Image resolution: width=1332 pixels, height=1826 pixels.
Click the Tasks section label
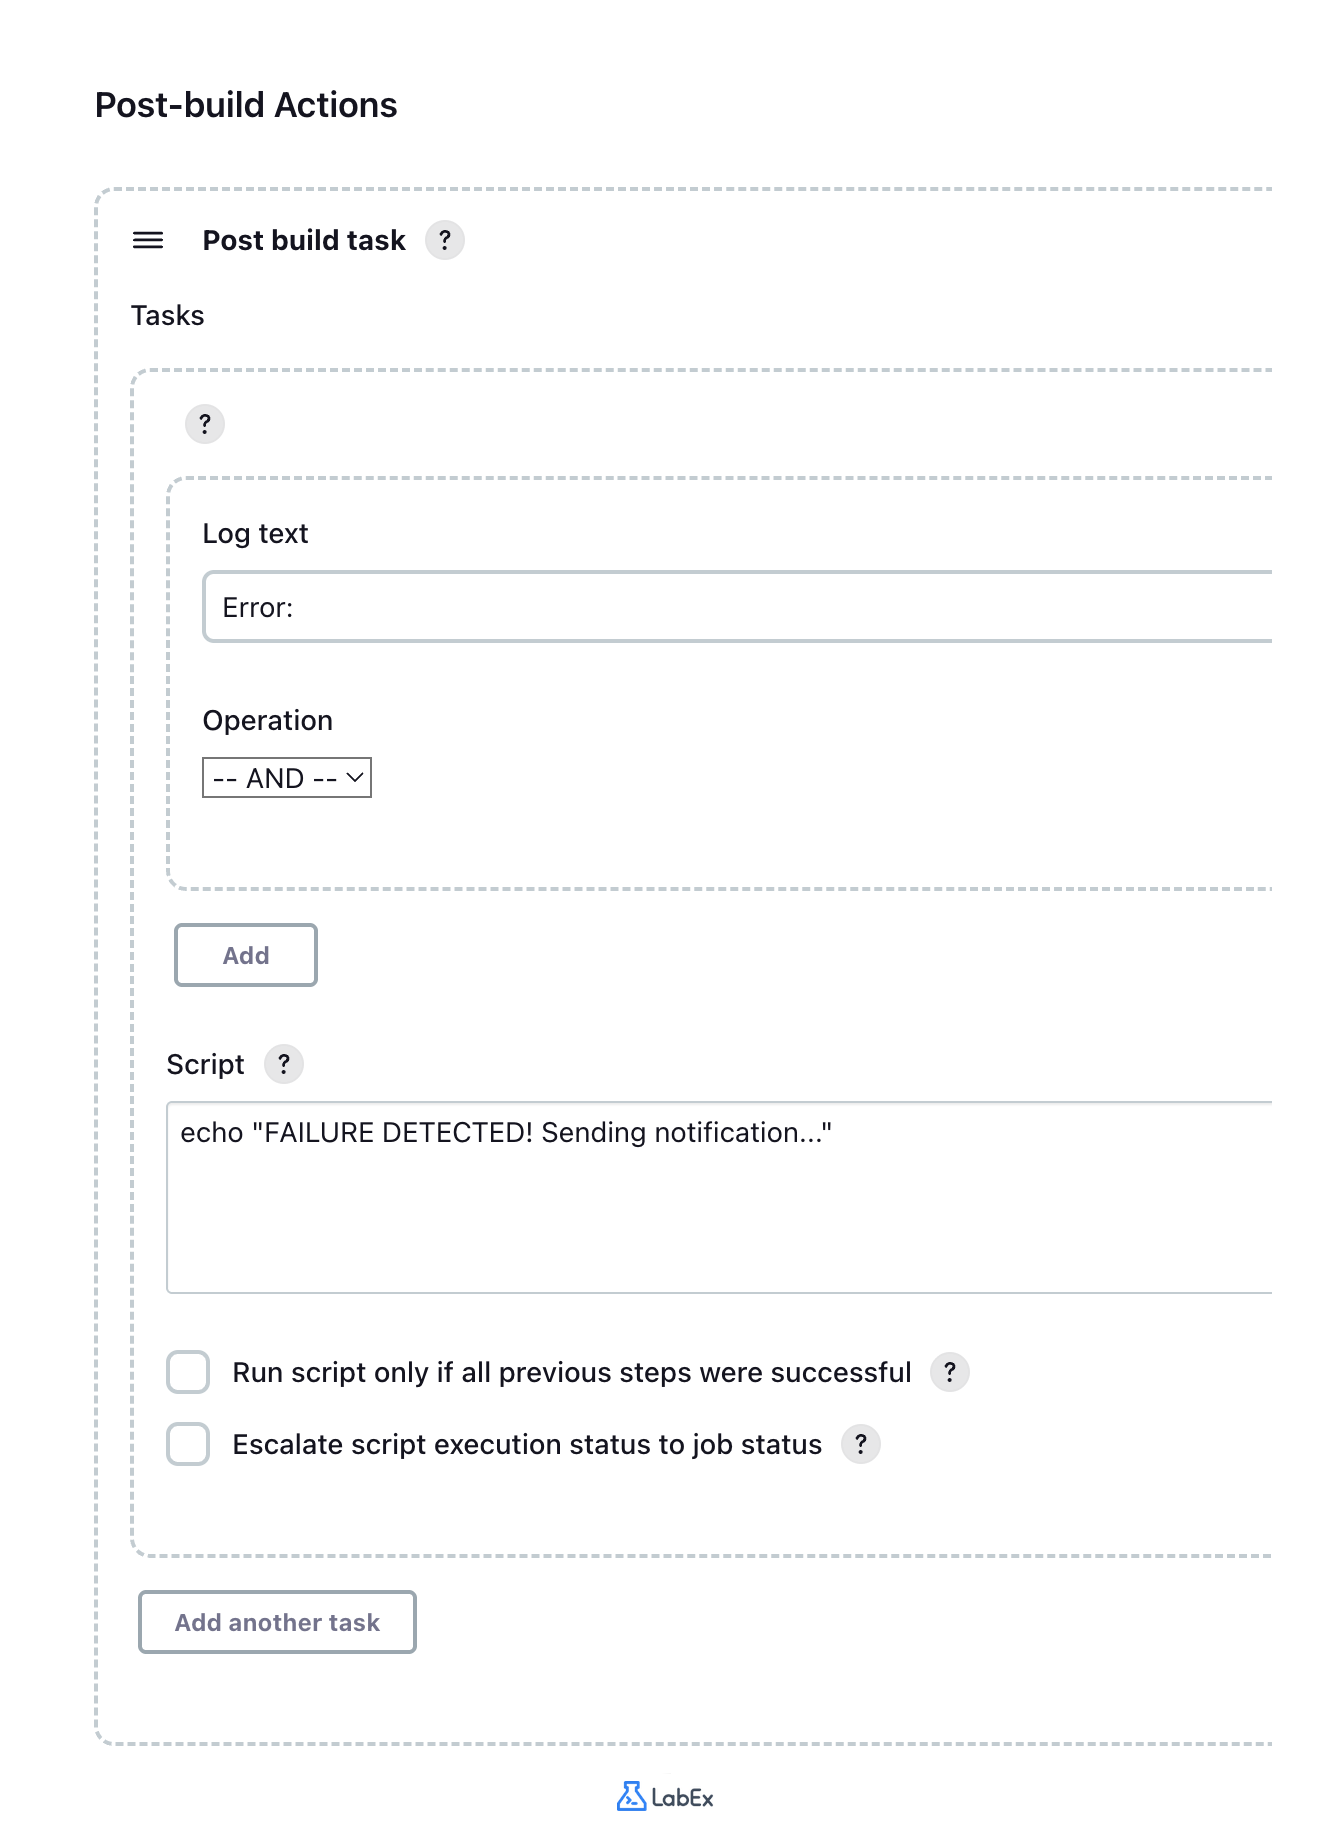[166, 315]
